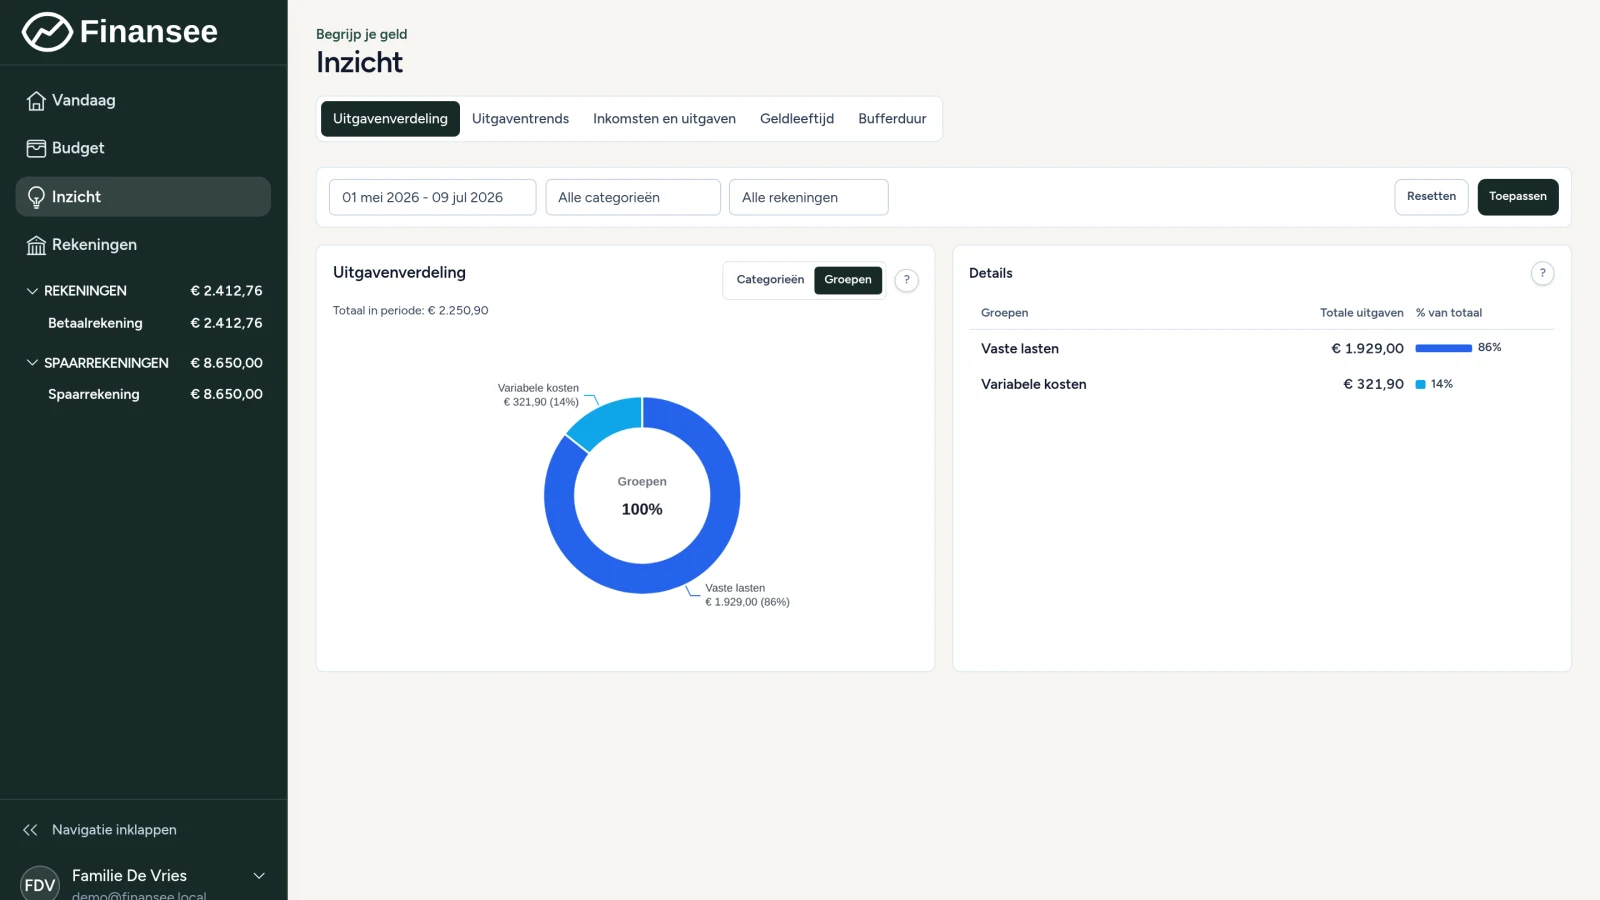Screen dimensions: 1600x900
Task: Click the donut center 100% label
Action: point(642,509)
